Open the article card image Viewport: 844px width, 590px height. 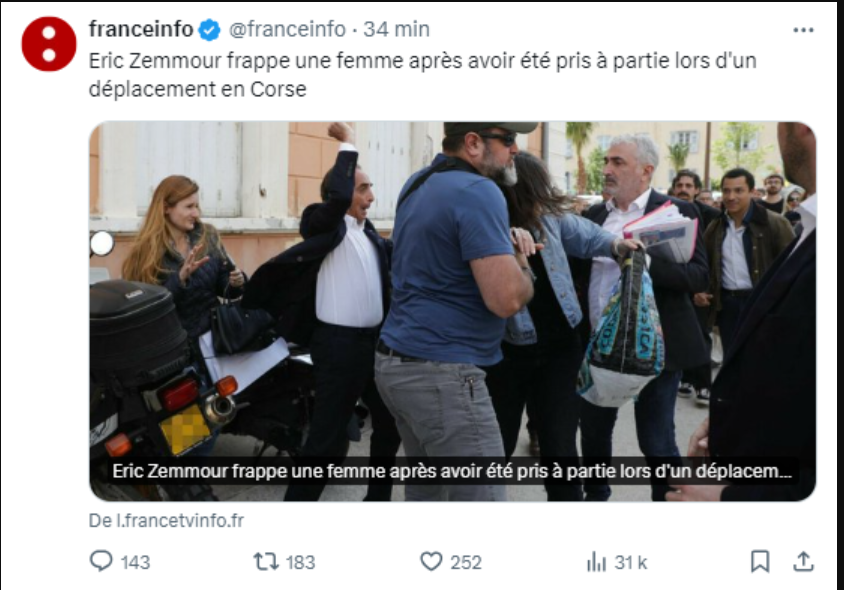click(452, 311)
